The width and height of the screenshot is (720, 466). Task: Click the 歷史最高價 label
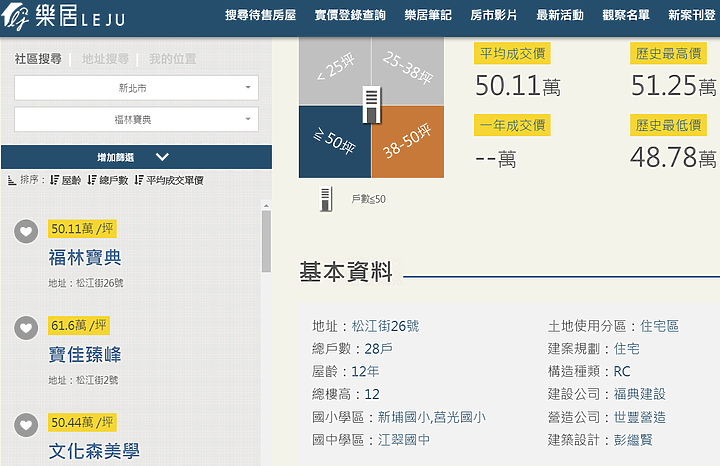click(x=668, y=54)
